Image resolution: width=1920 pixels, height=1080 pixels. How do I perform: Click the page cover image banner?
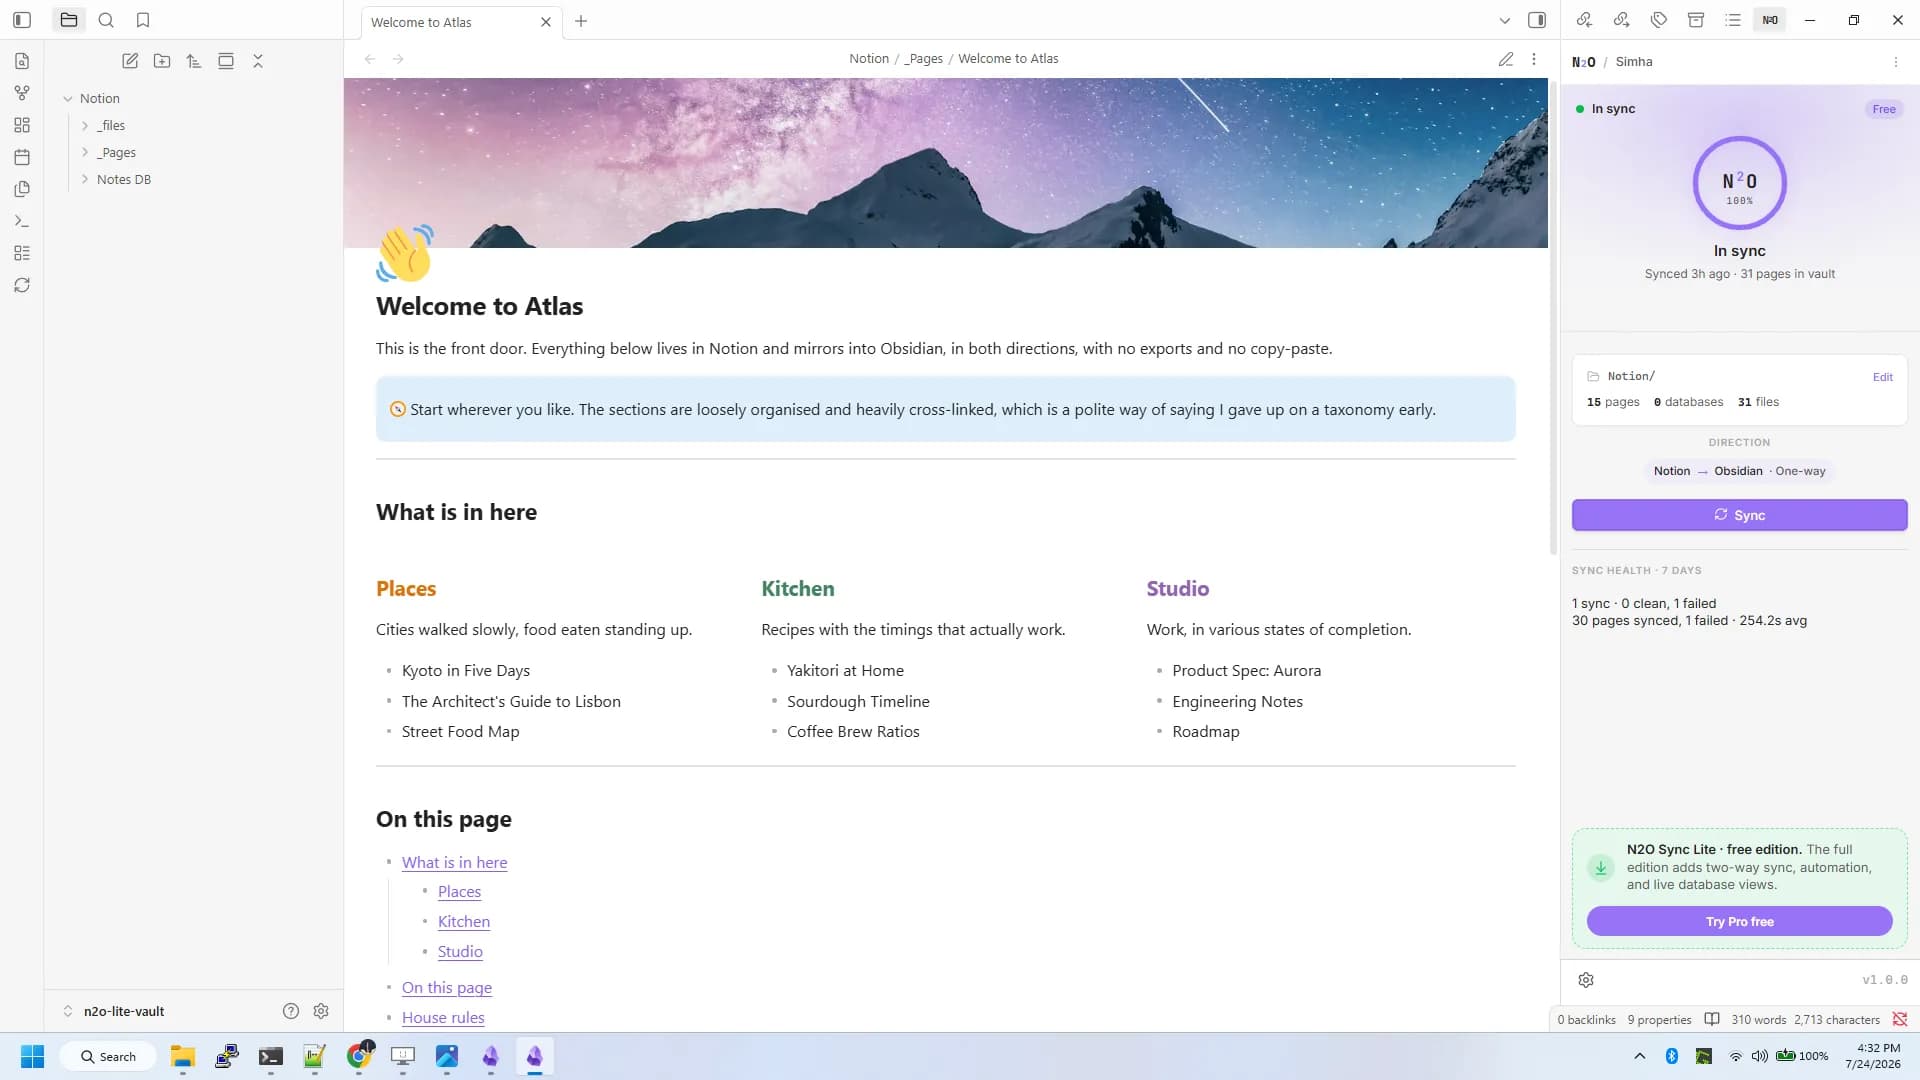pyautogui.click(x=945, y=163)
